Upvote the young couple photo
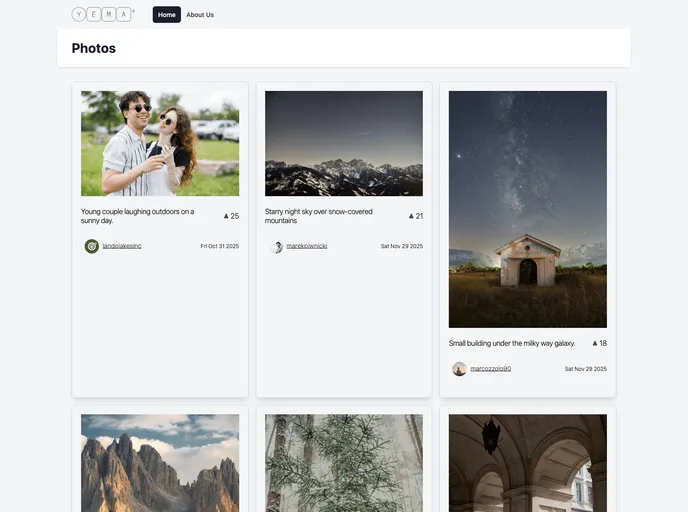Screen dimensions: 688x512 point(230,216)
